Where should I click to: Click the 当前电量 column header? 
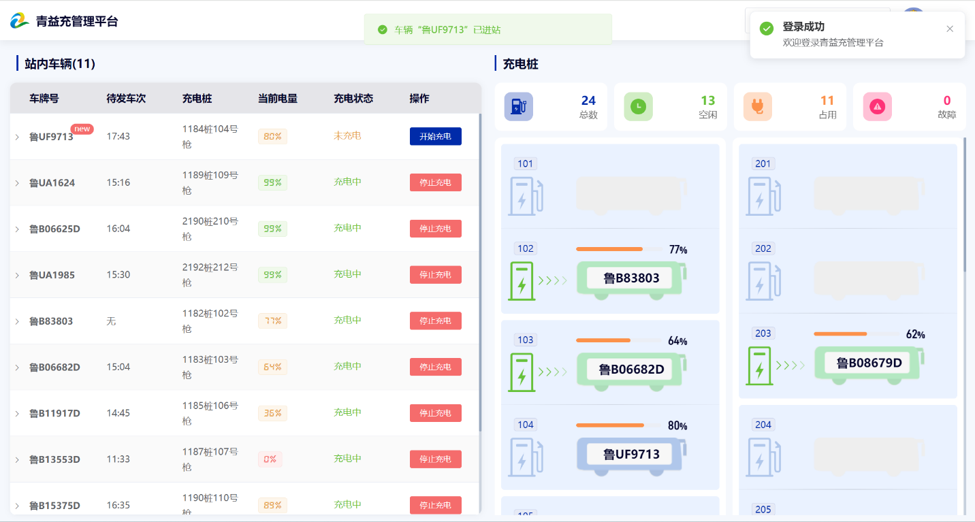click(277, 99)
